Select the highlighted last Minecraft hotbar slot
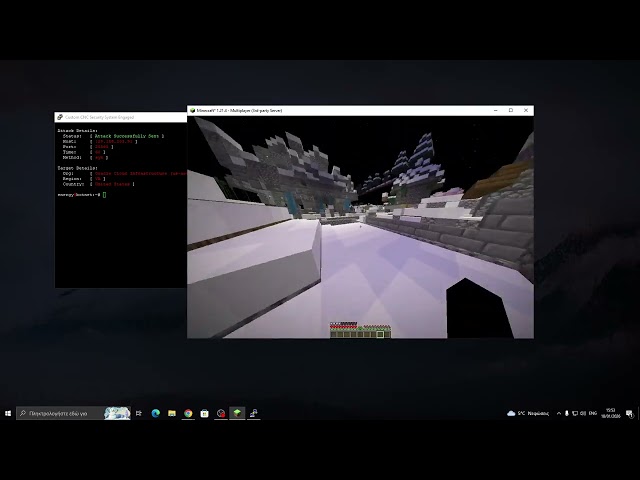 tap(380, 335)
